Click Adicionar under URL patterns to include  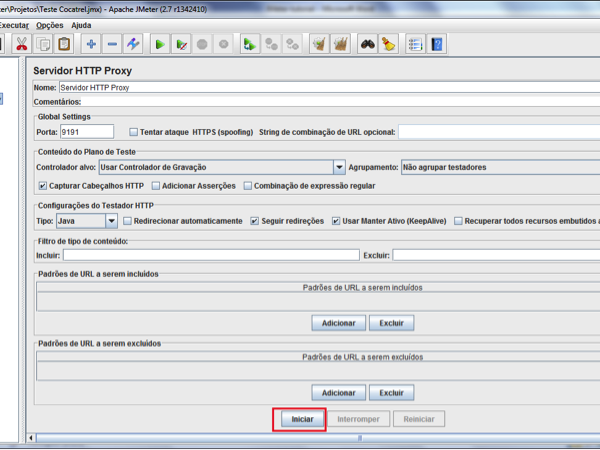pyautogui.click(x=338, y=324)
